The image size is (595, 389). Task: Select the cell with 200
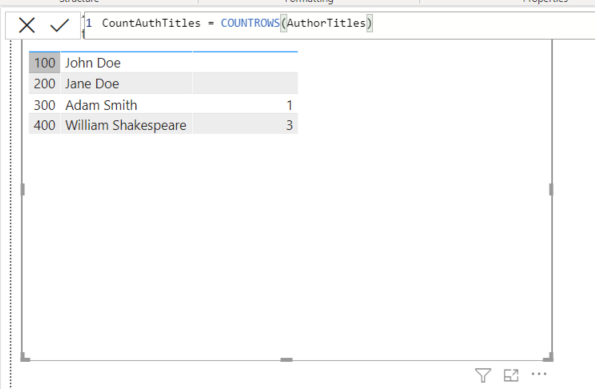pos(44,83)
